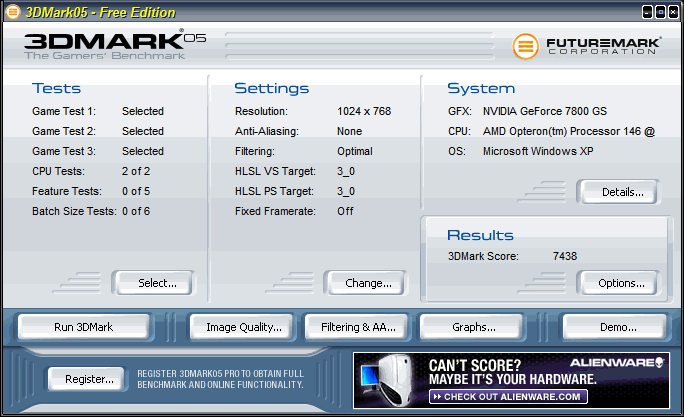Click the 'Game Test 1:' label
Viewport: 684px width, 417px height.
(64, 111)
